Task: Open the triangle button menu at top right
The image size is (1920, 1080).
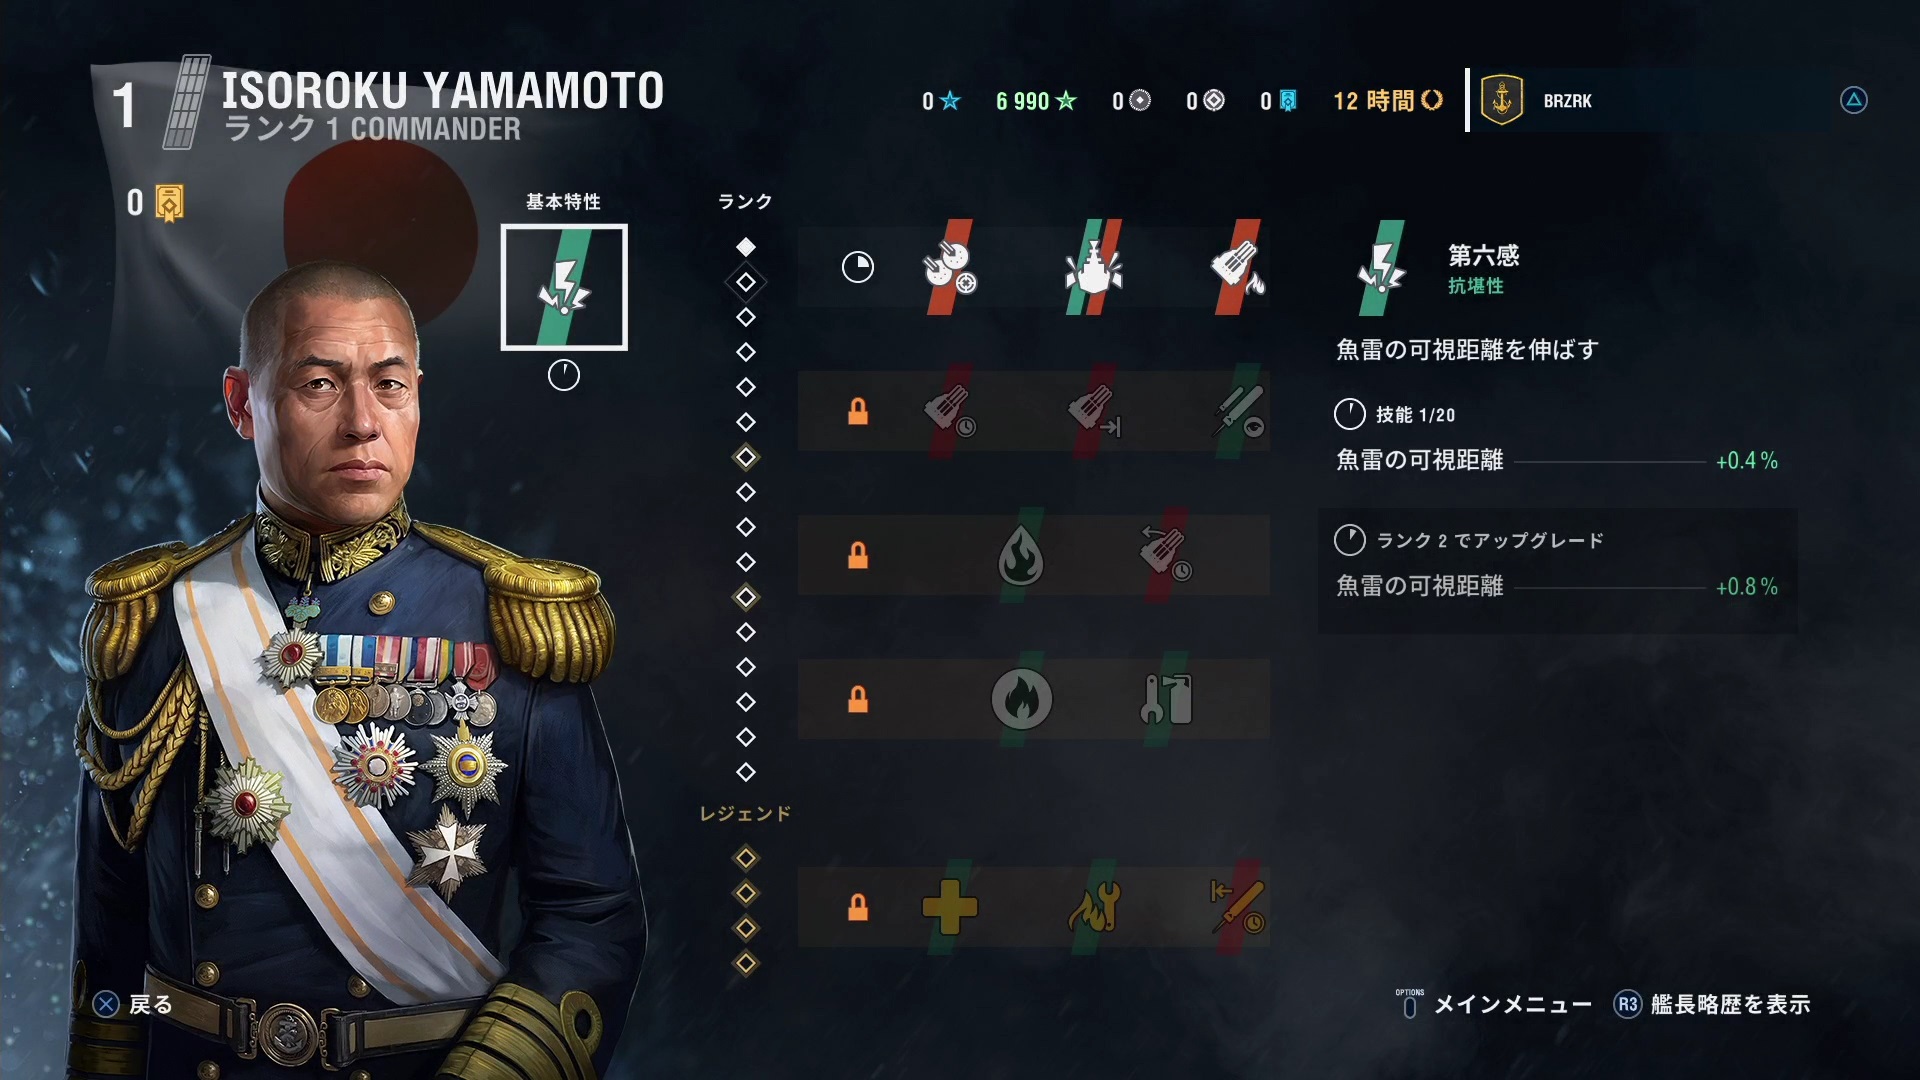Action: click(1854, 100)
